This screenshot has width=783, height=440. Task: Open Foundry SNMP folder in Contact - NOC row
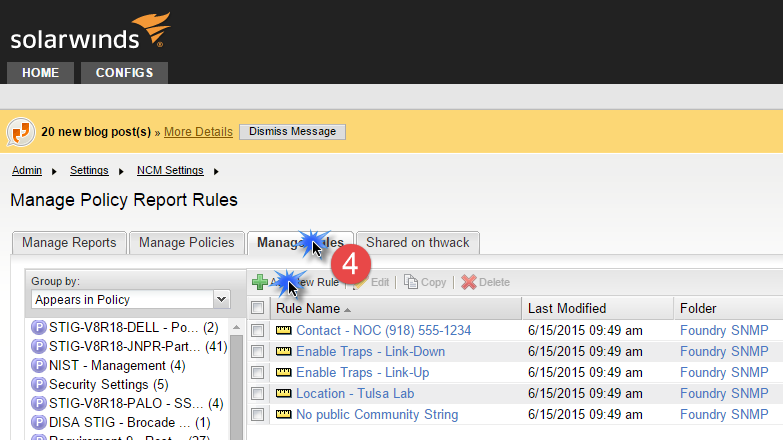point(724,331)
